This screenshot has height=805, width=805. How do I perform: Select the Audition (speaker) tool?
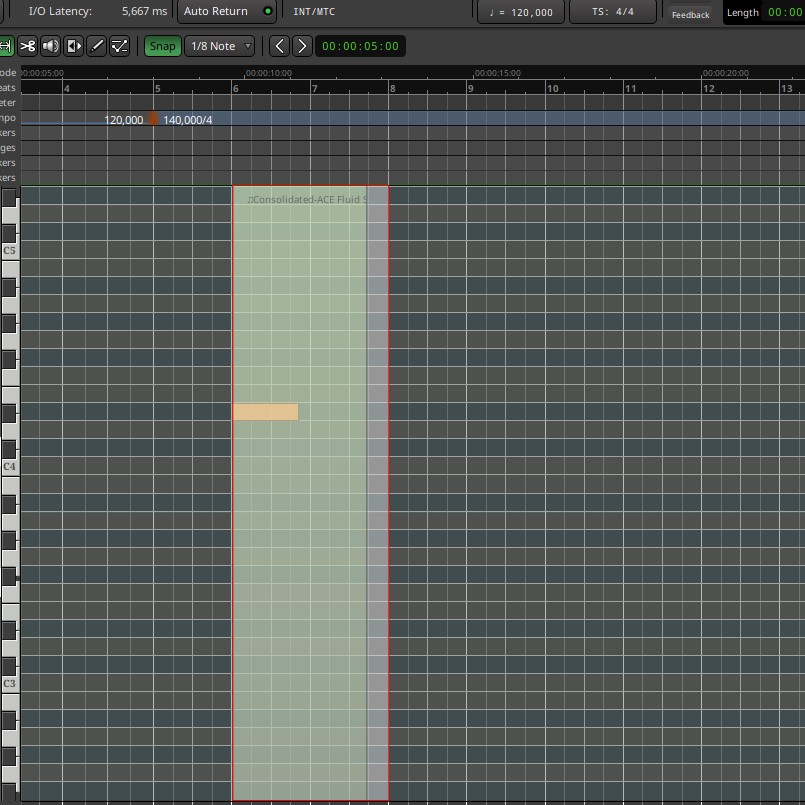click(x=50, y=46)
